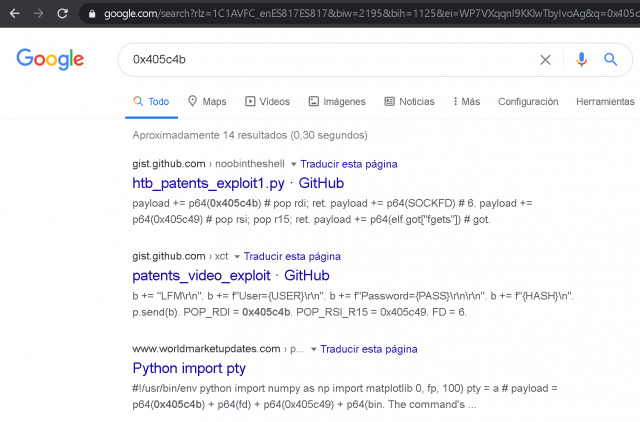Go back using the browser back arrow

click(15, 13)
